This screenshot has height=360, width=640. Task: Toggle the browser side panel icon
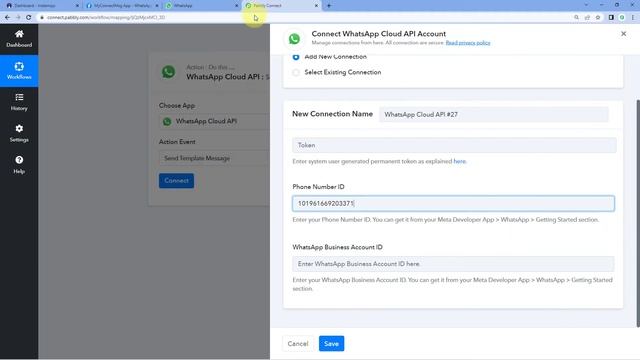(x=611, y=18)
